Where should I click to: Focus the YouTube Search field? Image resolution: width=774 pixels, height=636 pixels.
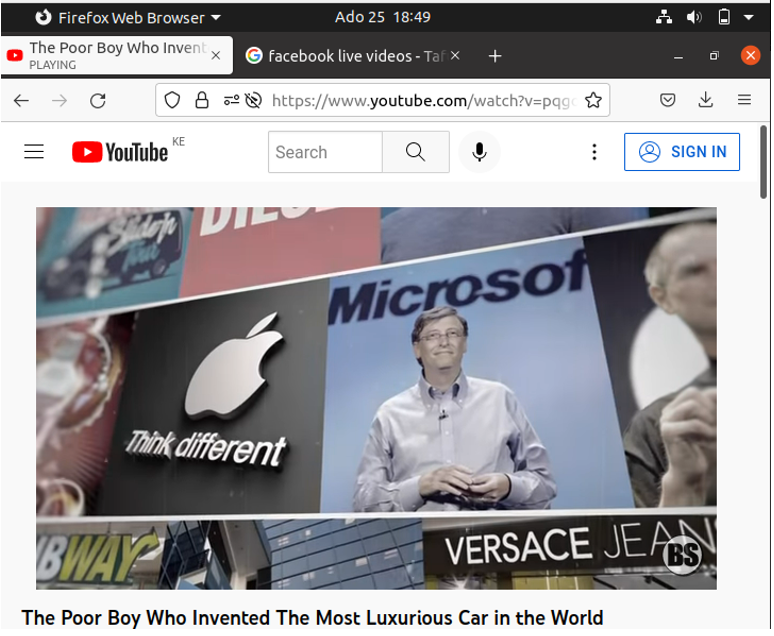coord(325,152)
